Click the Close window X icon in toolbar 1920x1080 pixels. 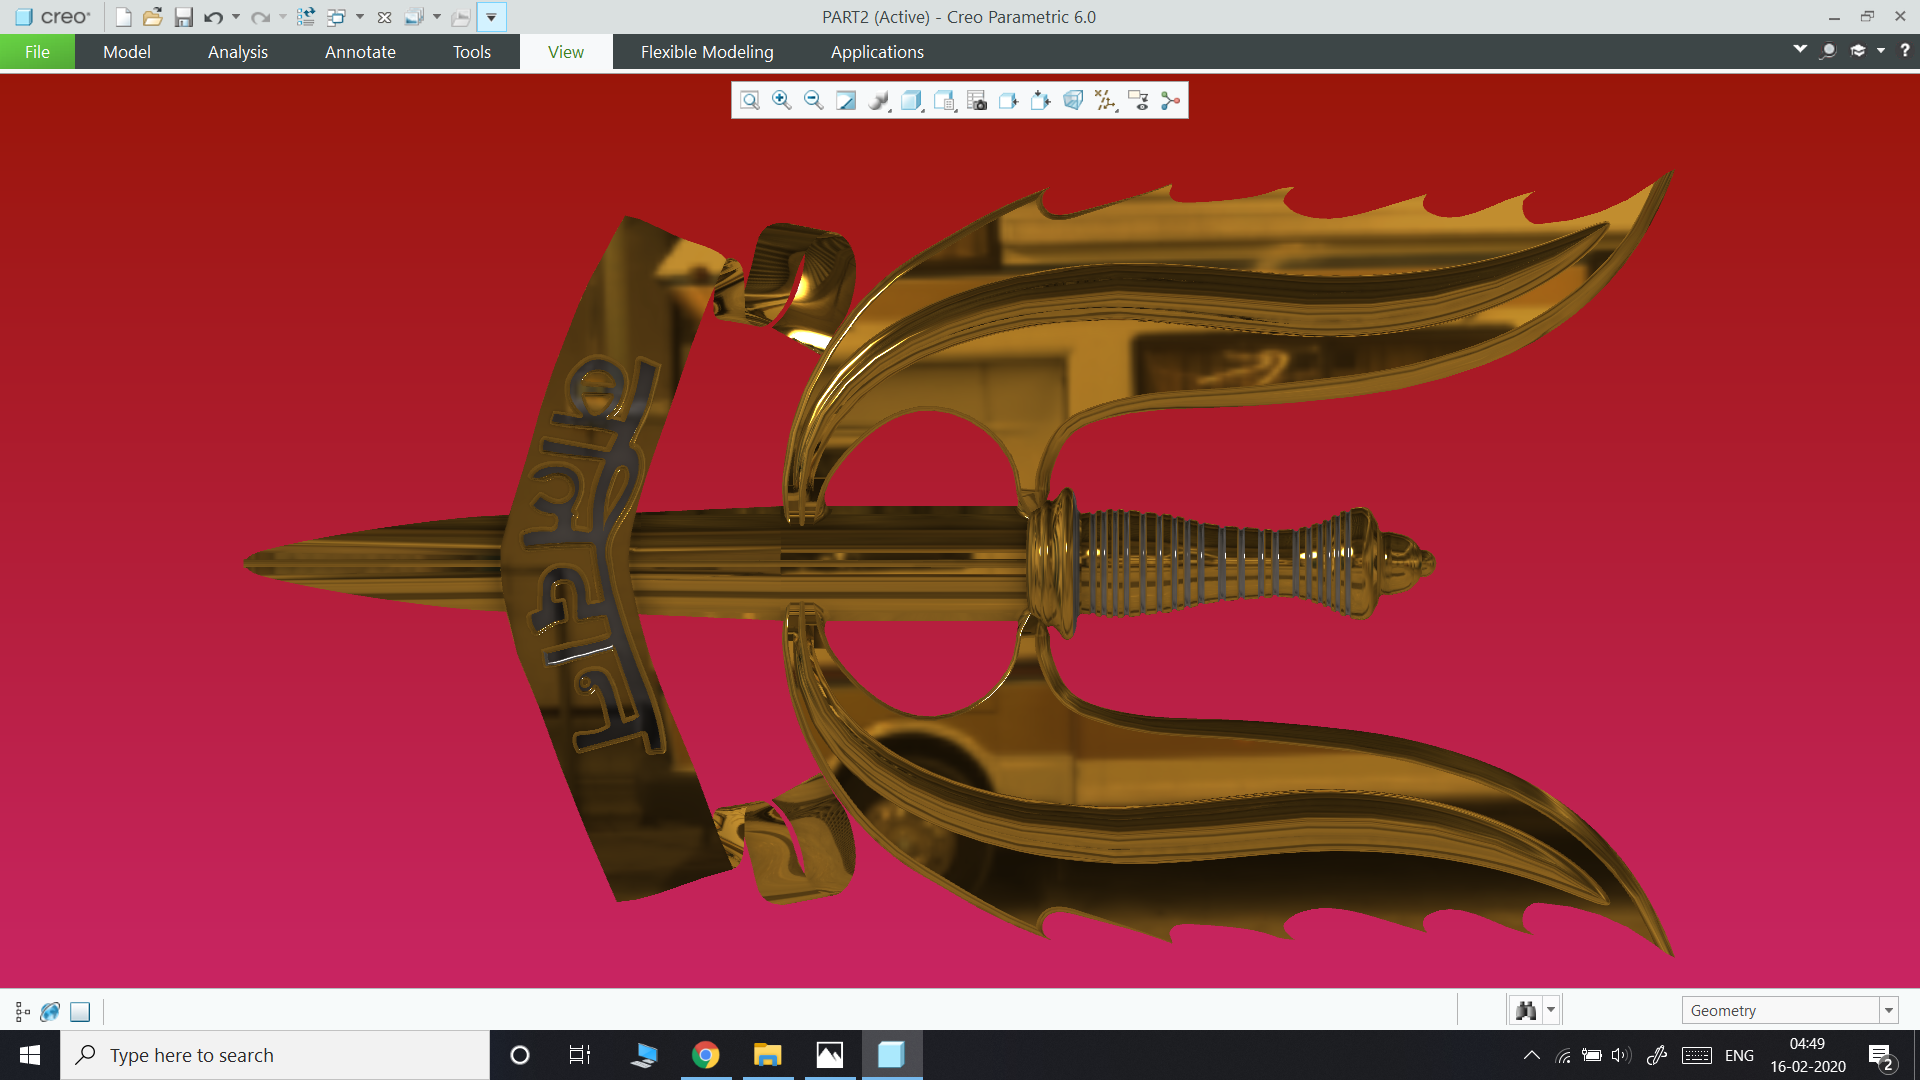click(384, 17)
